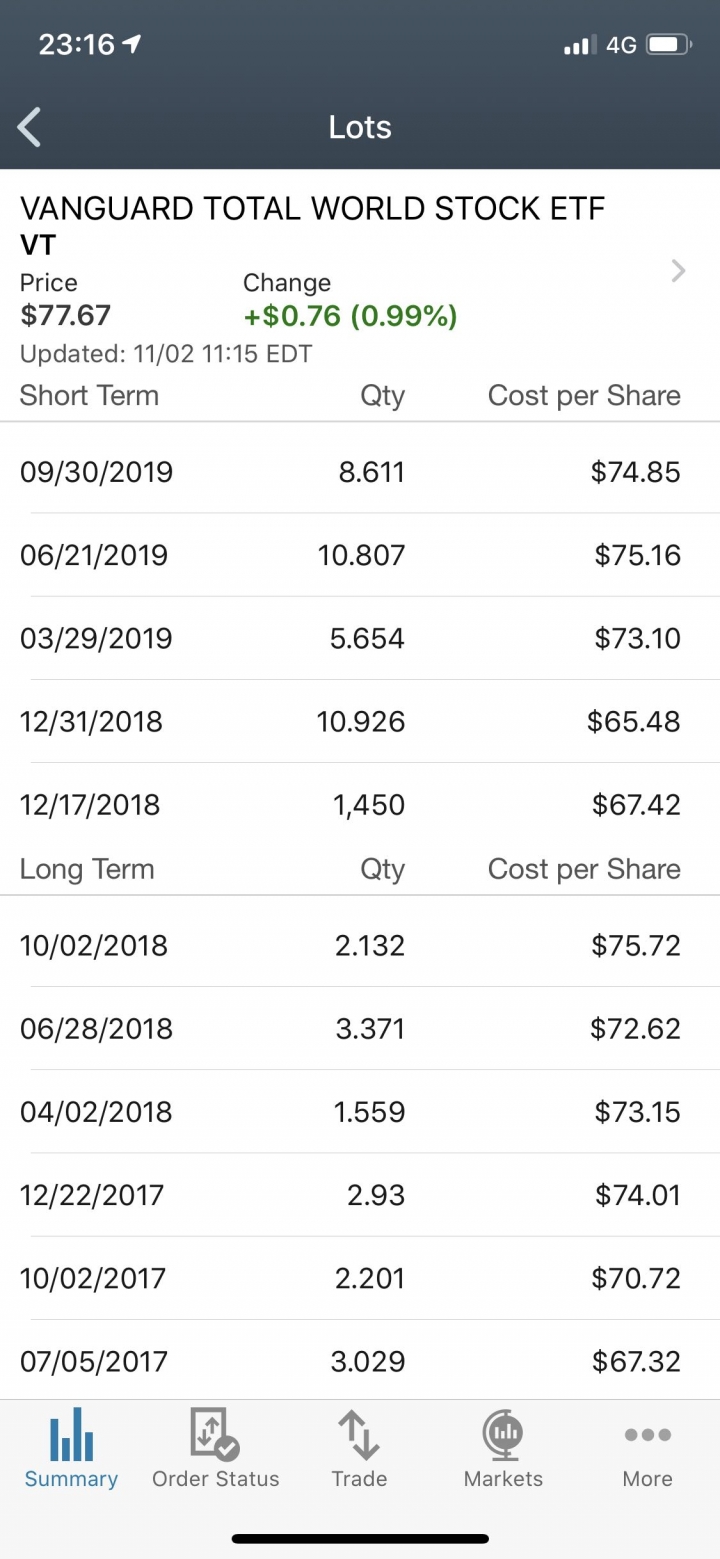Select the 12/22/2017 lot at $74.01
This screenshot has width=720, height=1559.
[x=360, y=1194]
